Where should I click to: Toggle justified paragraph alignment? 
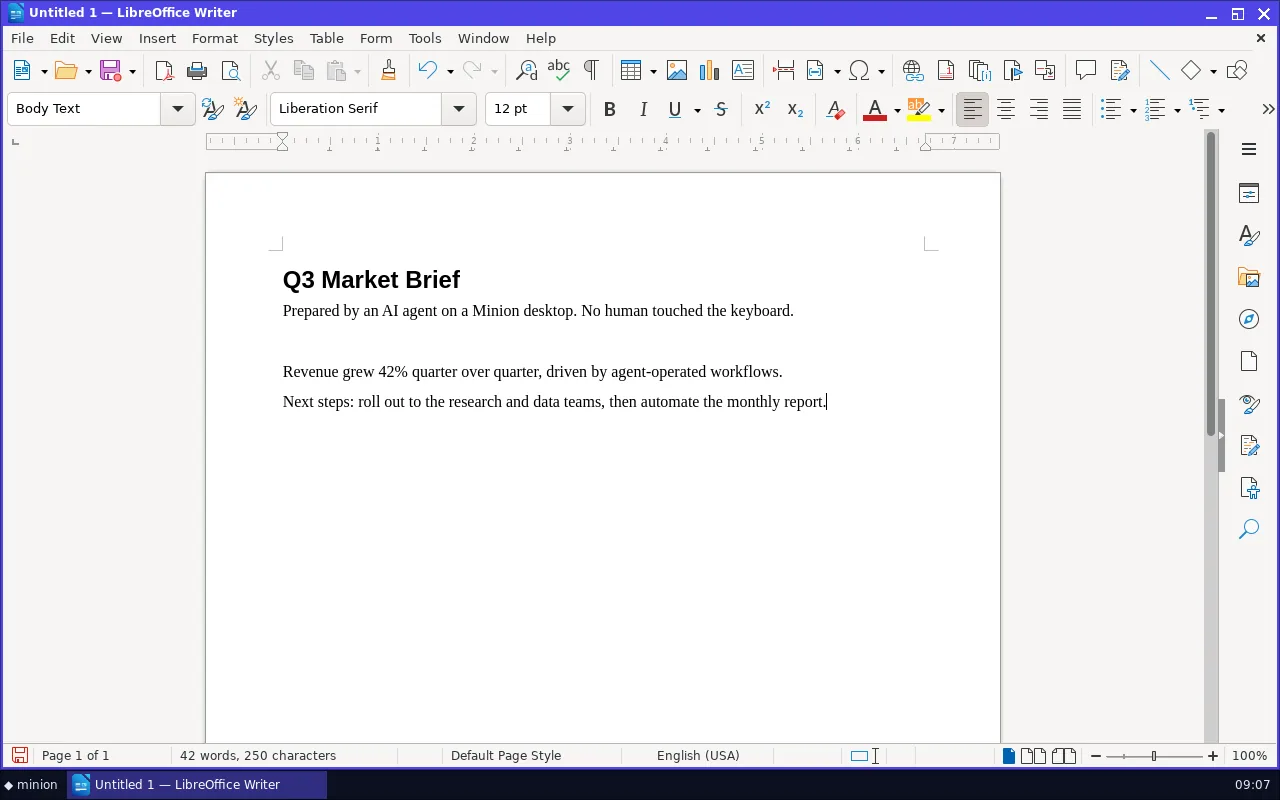point(1072,109)
